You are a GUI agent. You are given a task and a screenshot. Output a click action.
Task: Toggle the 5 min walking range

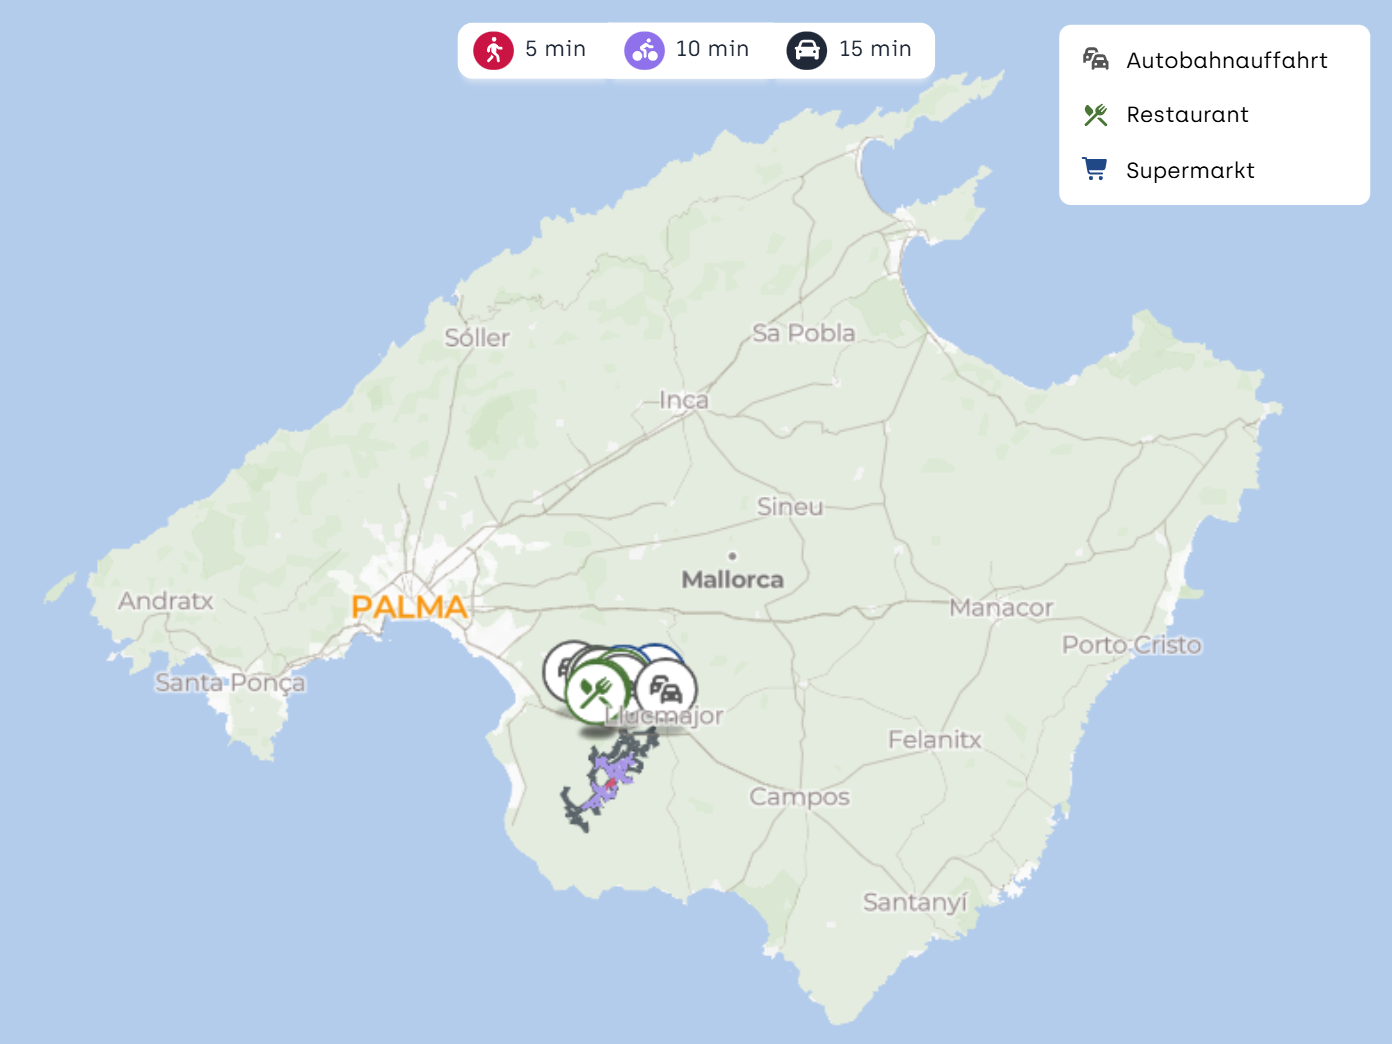coord(555,49)
